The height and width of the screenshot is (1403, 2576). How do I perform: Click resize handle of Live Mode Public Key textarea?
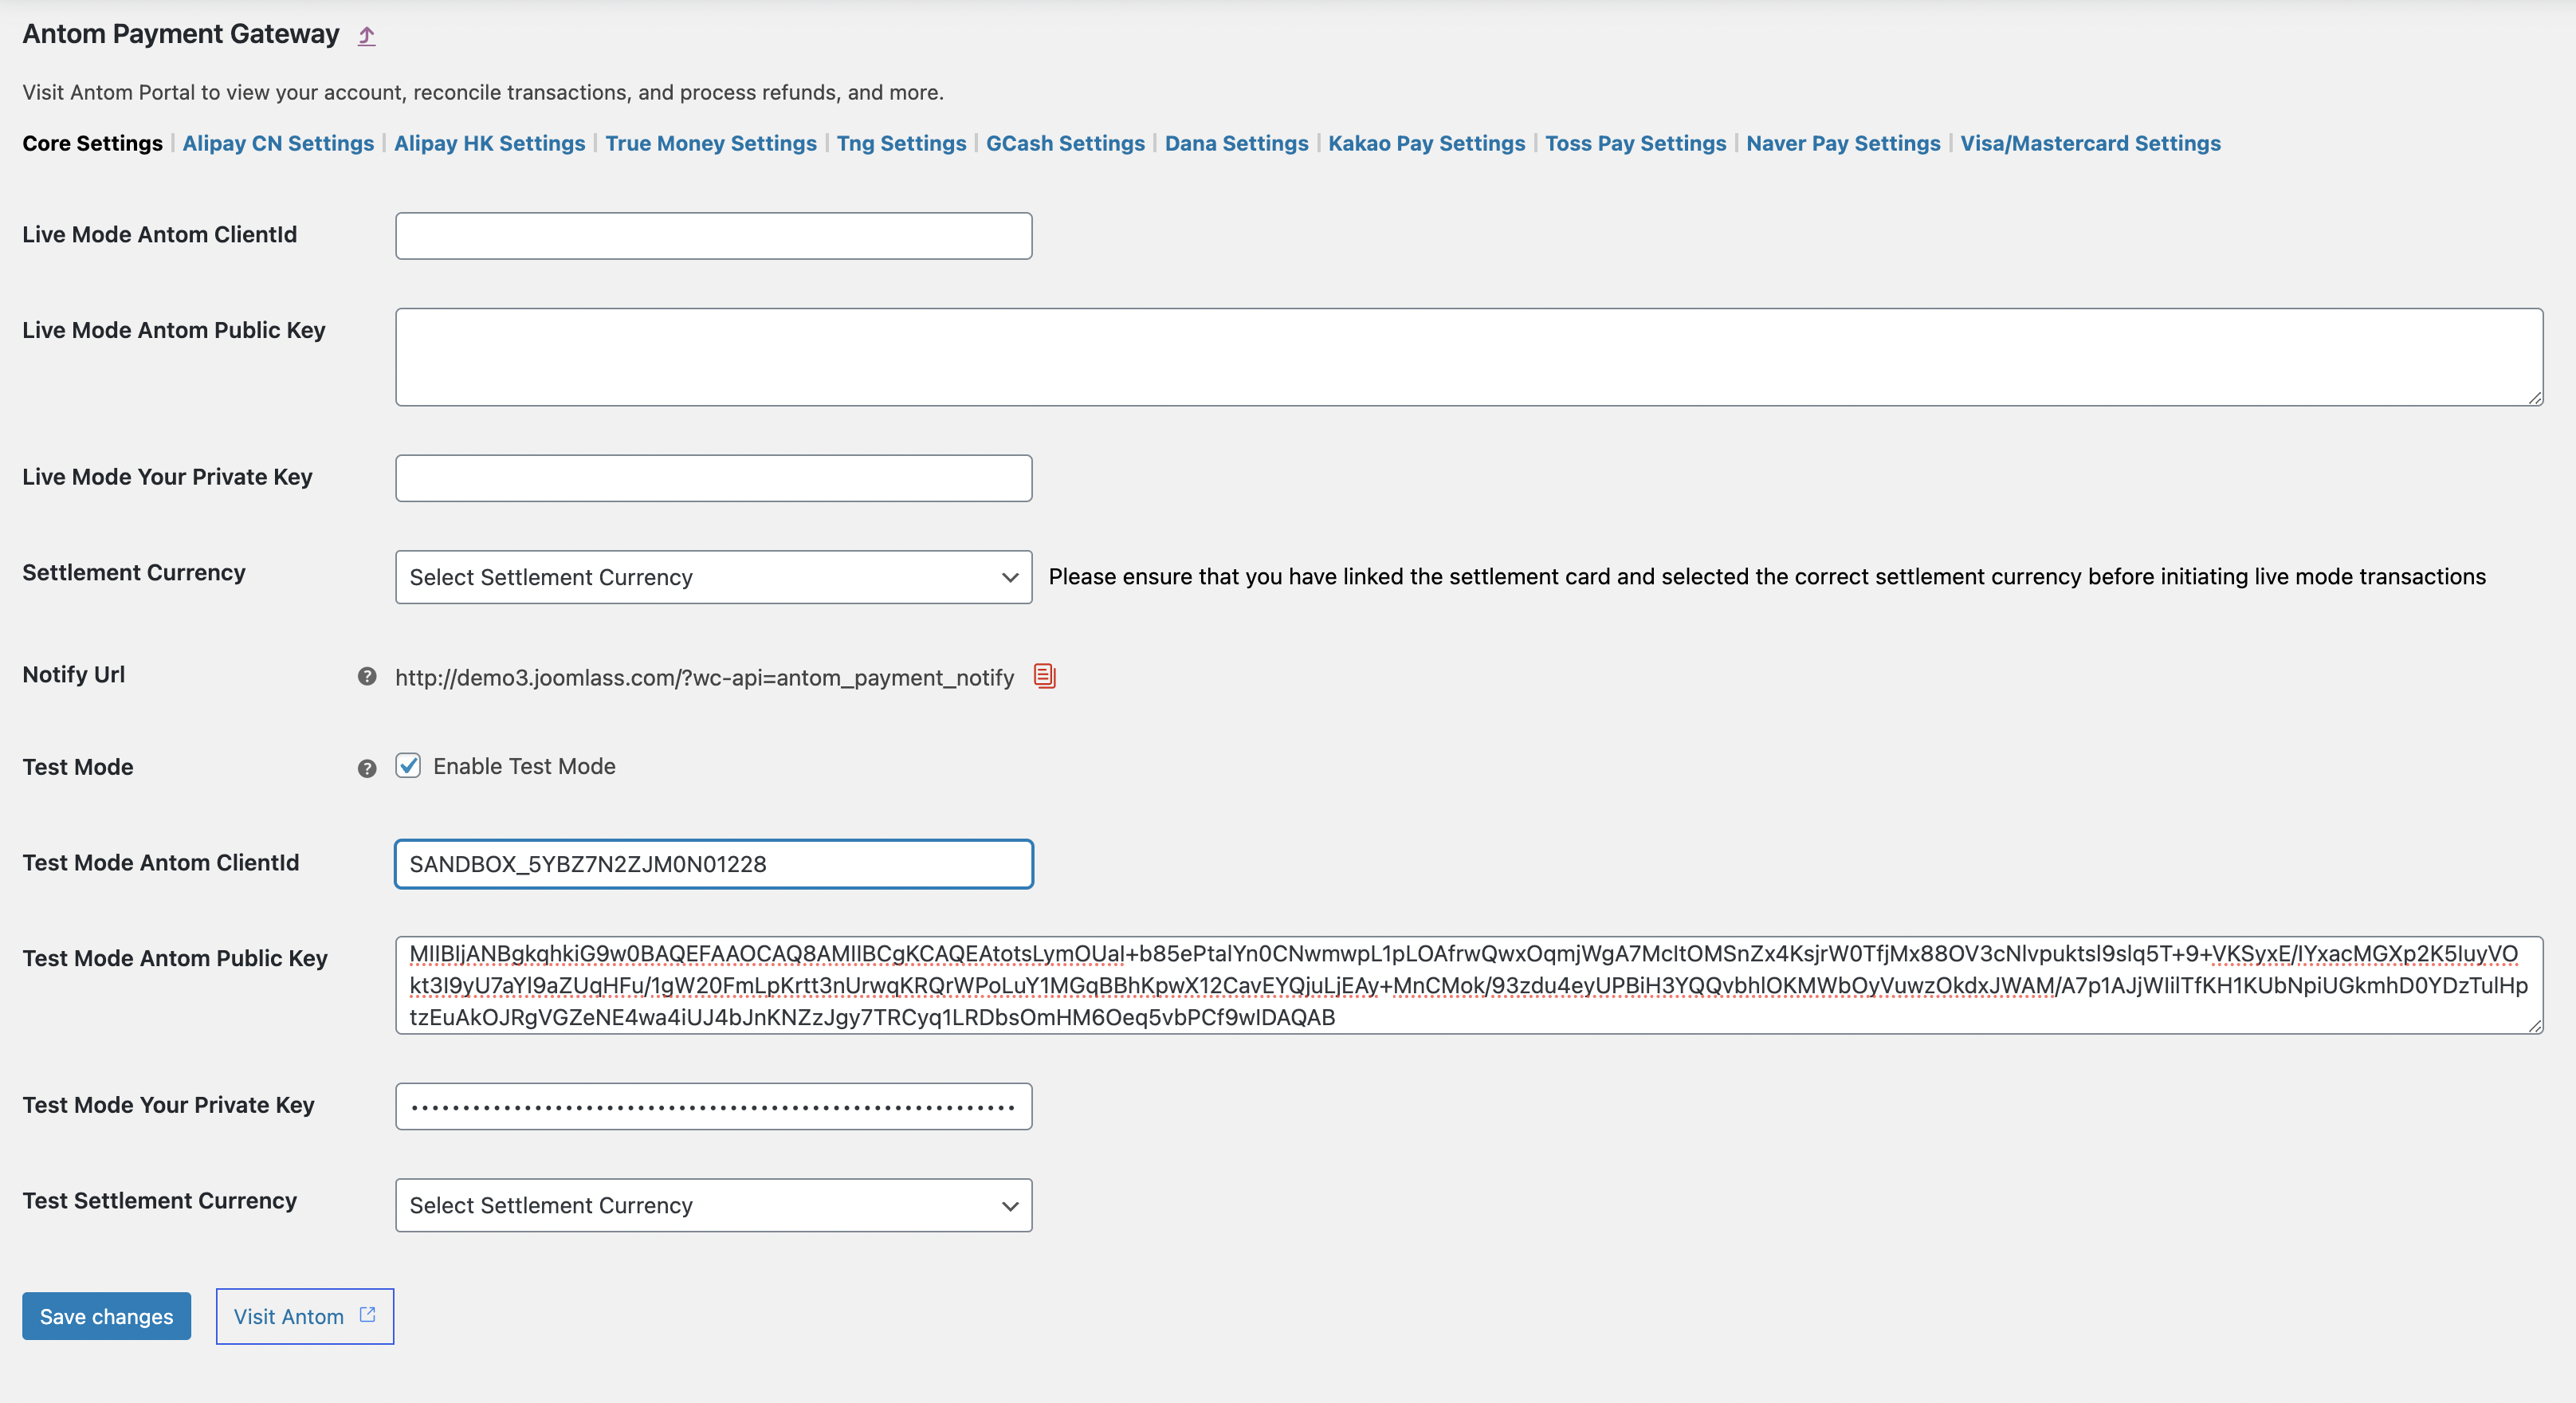(x=2535, y=398)
